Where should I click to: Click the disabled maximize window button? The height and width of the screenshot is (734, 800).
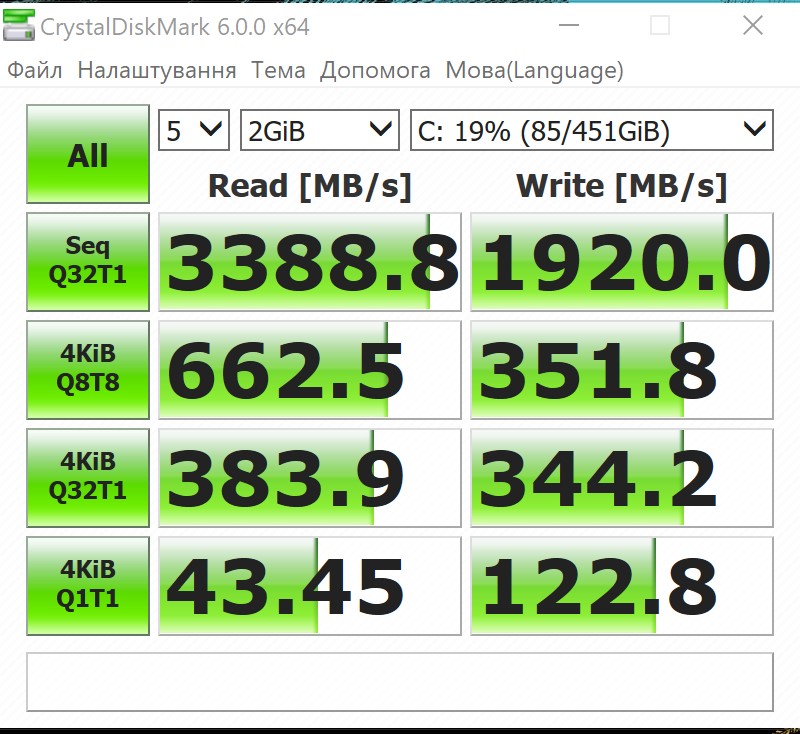(x=660, y=25)
